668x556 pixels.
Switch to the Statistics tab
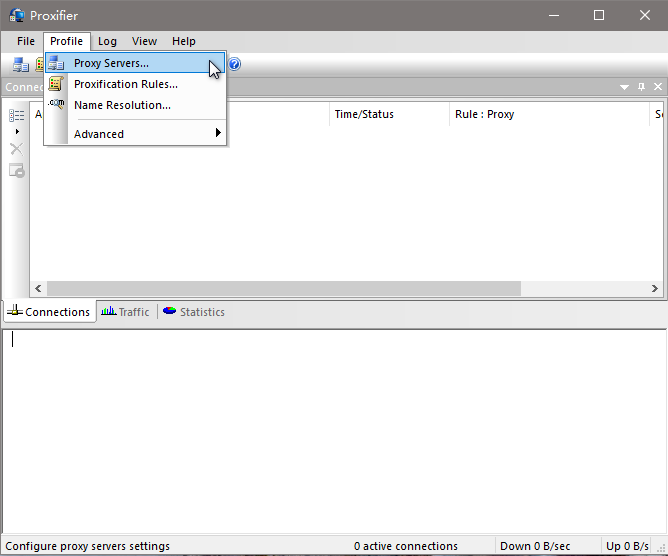pos(194,312)
